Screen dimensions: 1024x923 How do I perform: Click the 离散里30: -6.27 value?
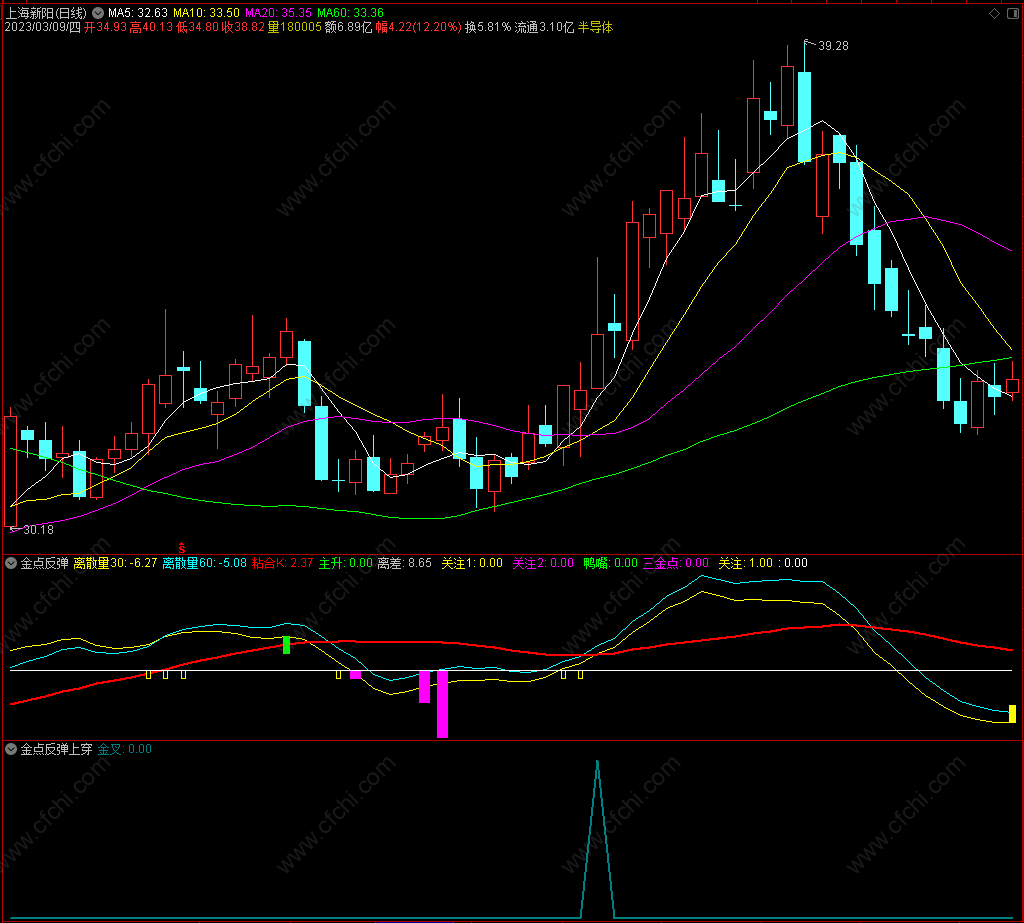click(x=115, y=563)
